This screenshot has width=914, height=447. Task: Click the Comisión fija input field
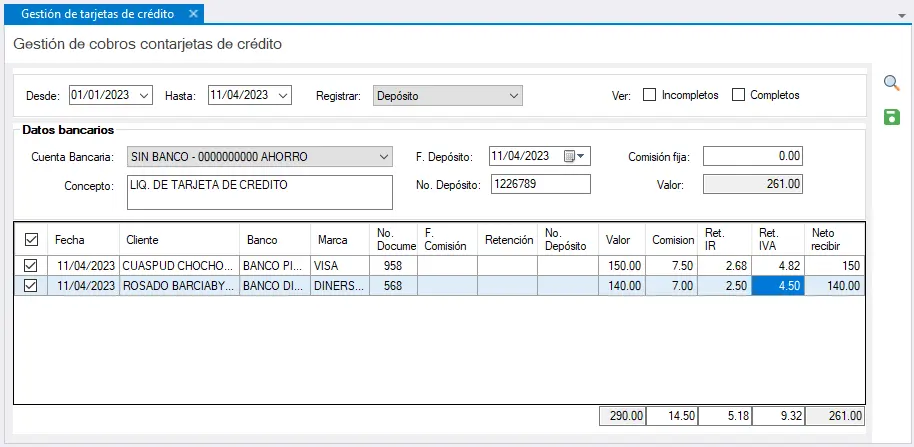point(753,156)
